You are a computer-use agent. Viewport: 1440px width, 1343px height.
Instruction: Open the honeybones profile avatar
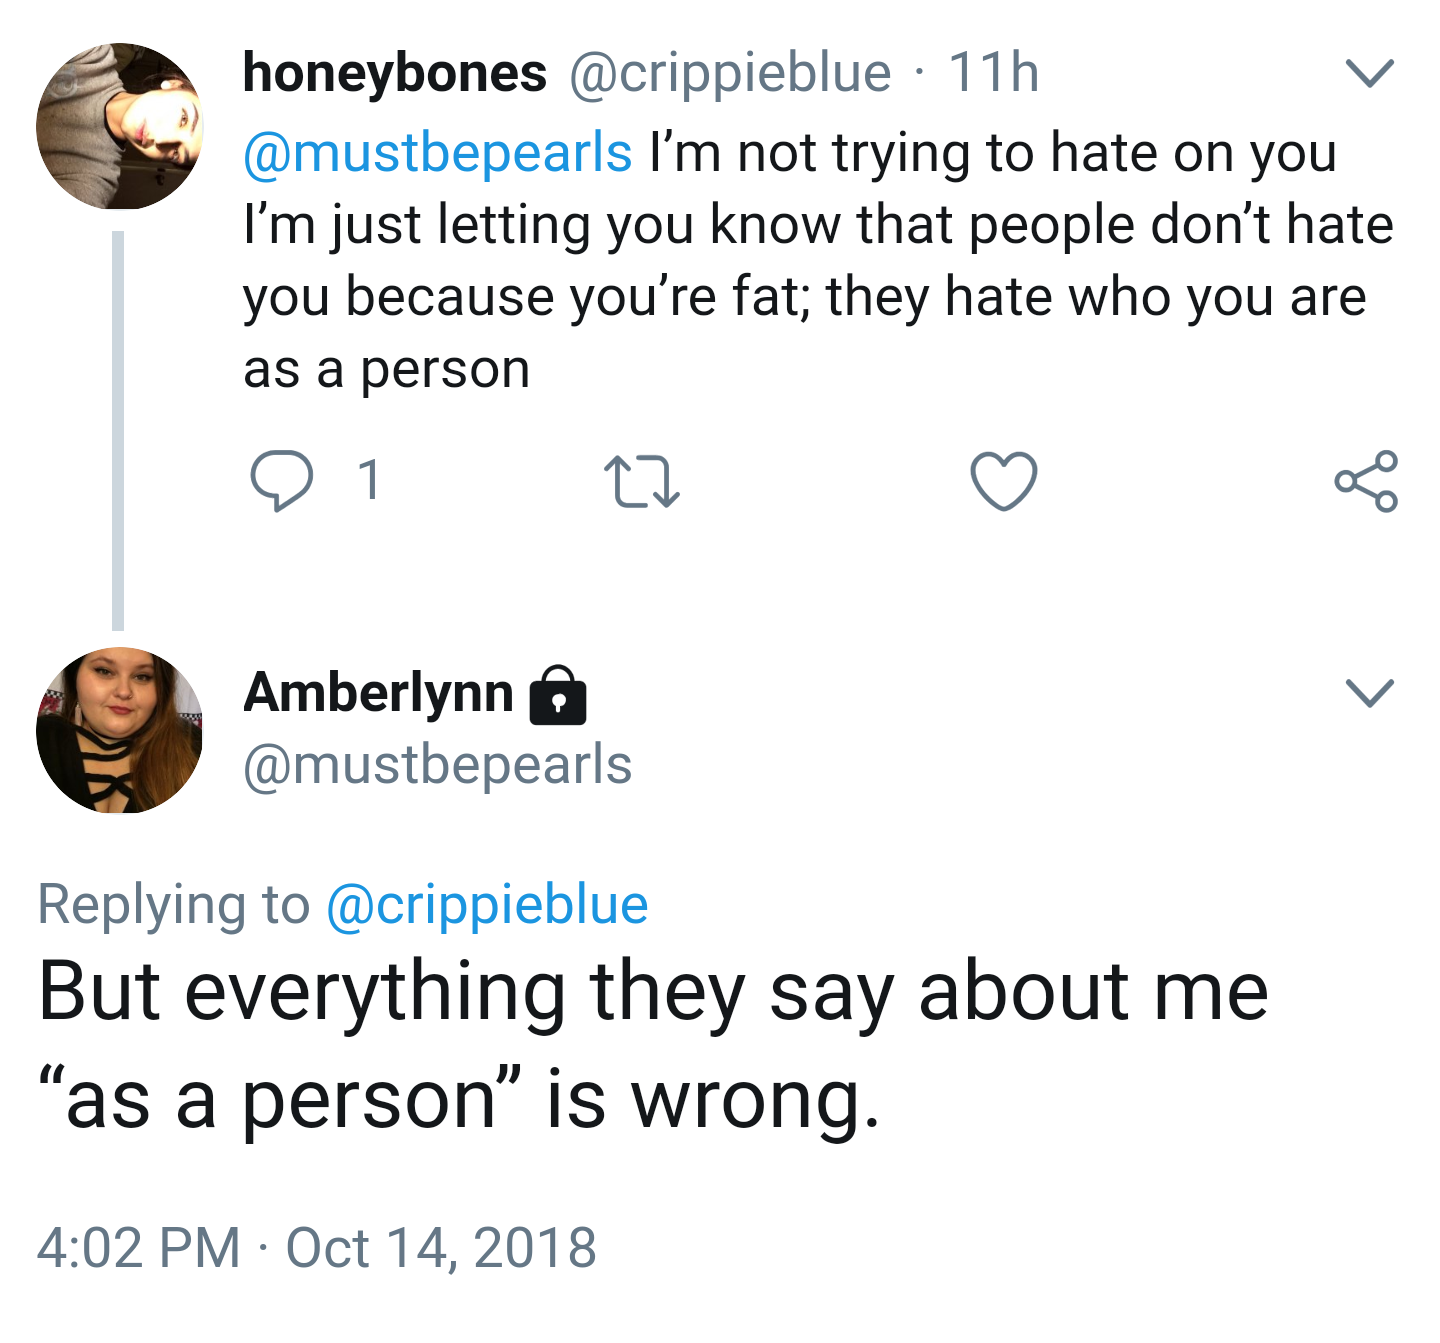(120, 126)
